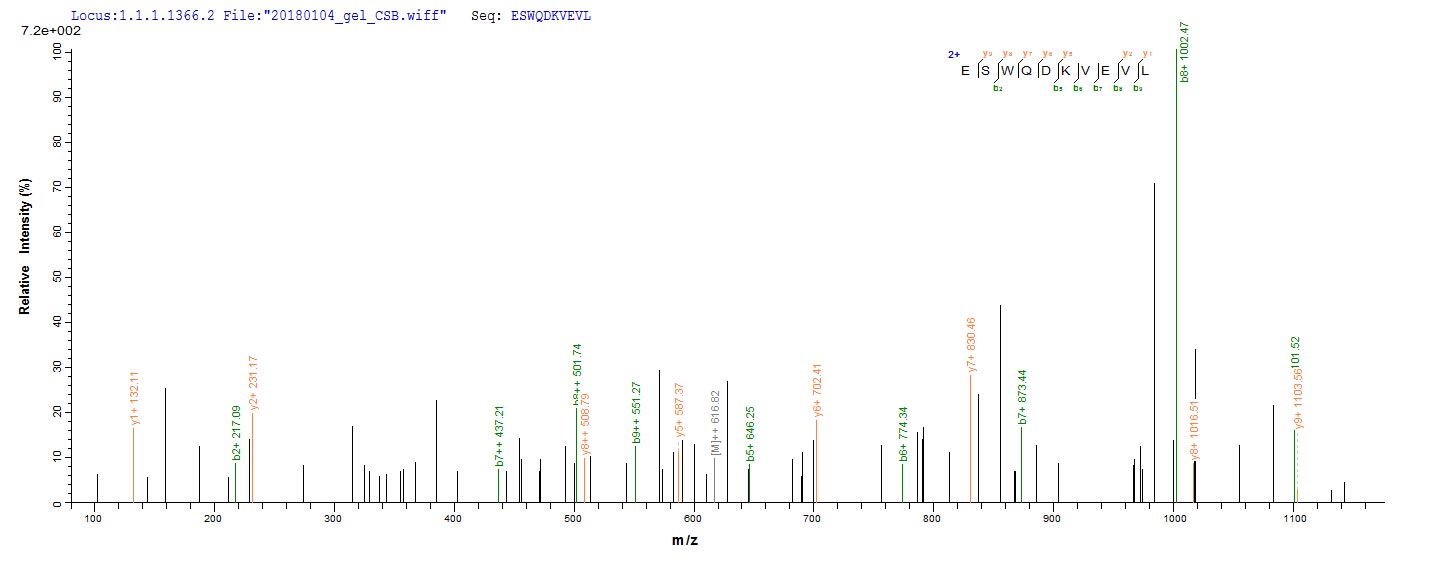Click the y1+ 132.11 ion label
Screen dimensions: 1436x562
[135, 399]
